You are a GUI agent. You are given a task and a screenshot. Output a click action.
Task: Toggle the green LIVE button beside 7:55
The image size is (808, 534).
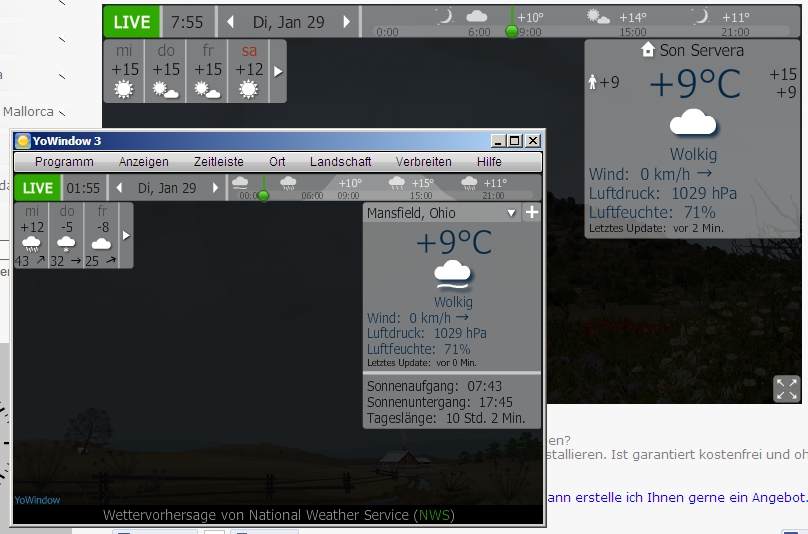coord(131,22)
